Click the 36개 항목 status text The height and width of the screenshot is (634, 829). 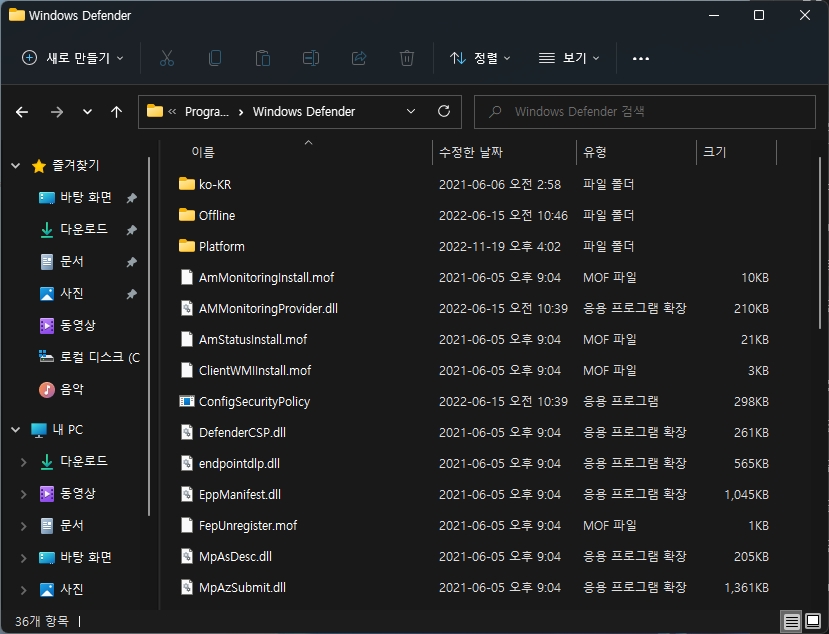click(x=42, y=621)
